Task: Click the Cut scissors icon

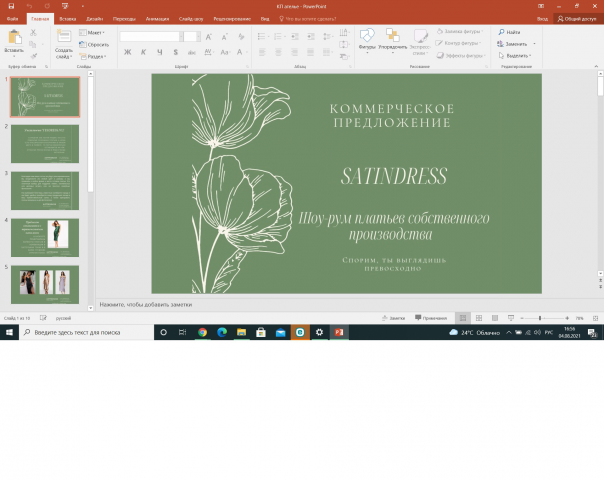Action: tap(34, 33)
